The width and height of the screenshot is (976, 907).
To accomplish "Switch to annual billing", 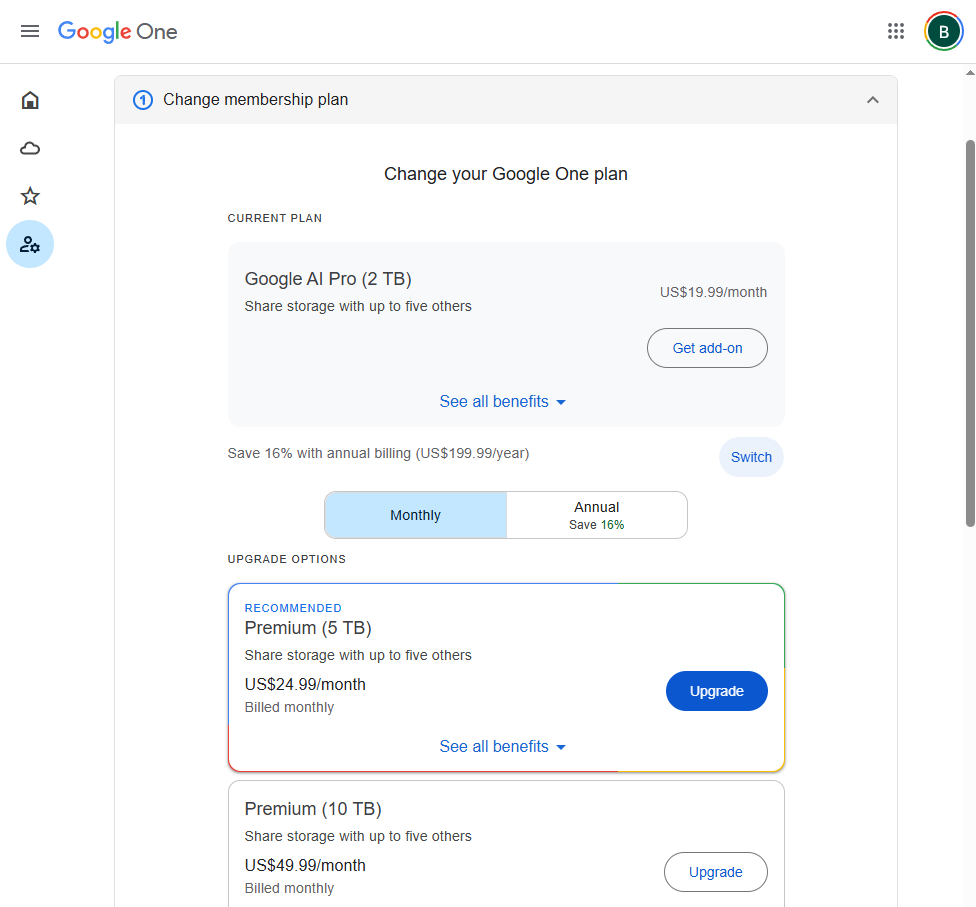I will pyautogui.click(x=751, y=457).
